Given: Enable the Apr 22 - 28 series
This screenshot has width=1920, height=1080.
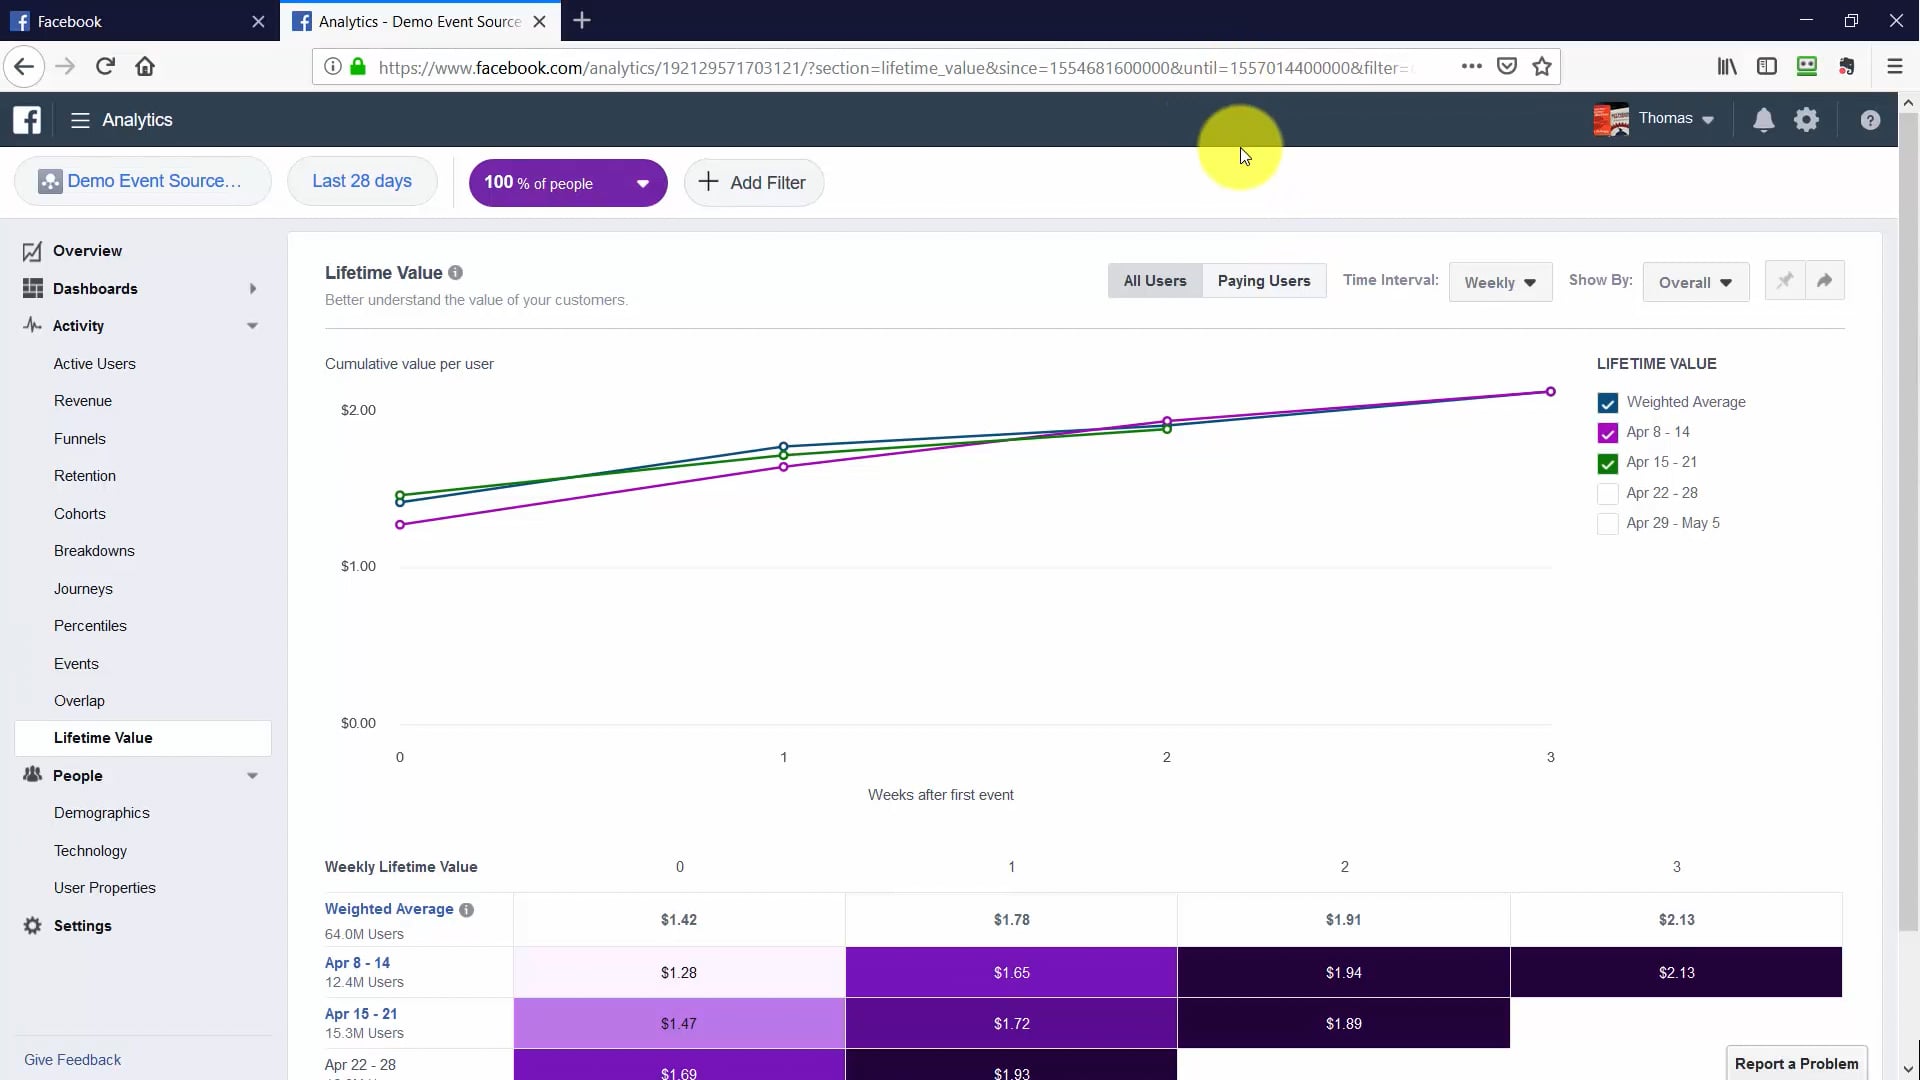Looking at the screenshot, I should (1607, 494).
